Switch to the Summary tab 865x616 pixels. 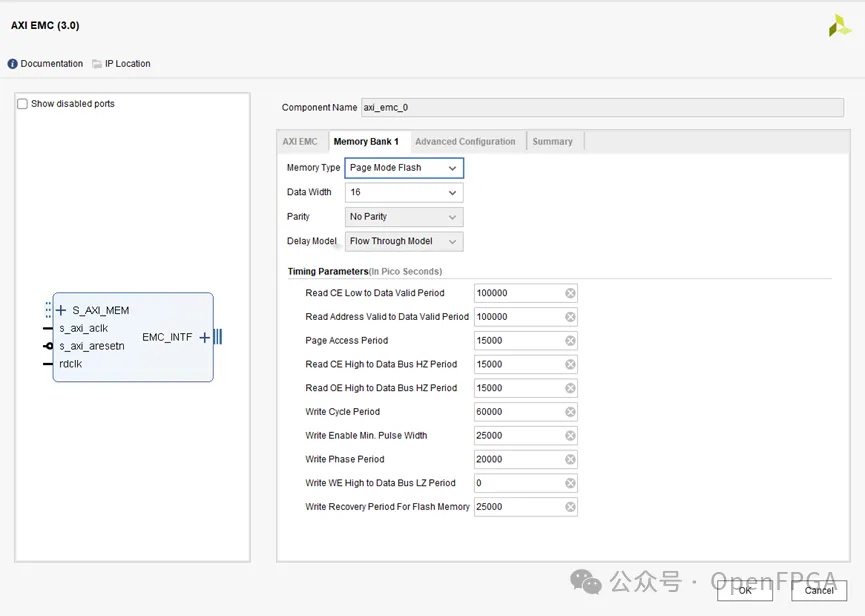pyautogui.click(x=552, y=142)
